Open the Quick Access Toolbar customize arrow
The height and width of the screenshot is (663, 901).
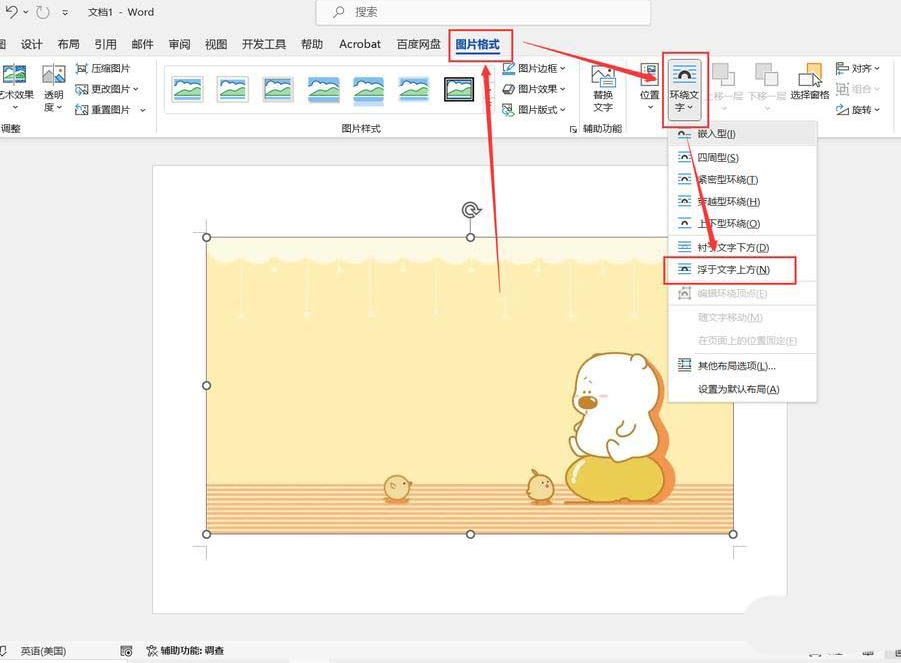[65, 12]
